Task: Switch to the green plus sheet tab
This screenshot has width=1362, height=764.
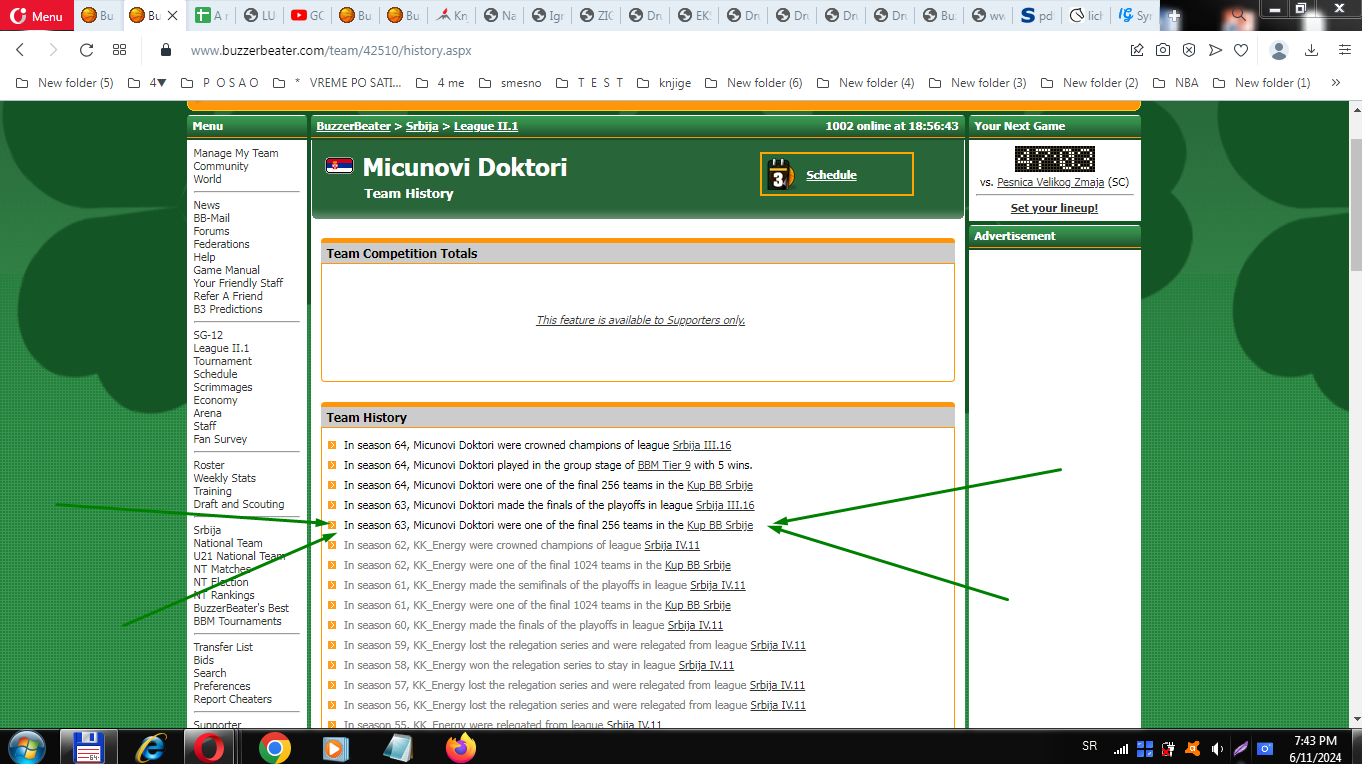Action: [212, 16]
